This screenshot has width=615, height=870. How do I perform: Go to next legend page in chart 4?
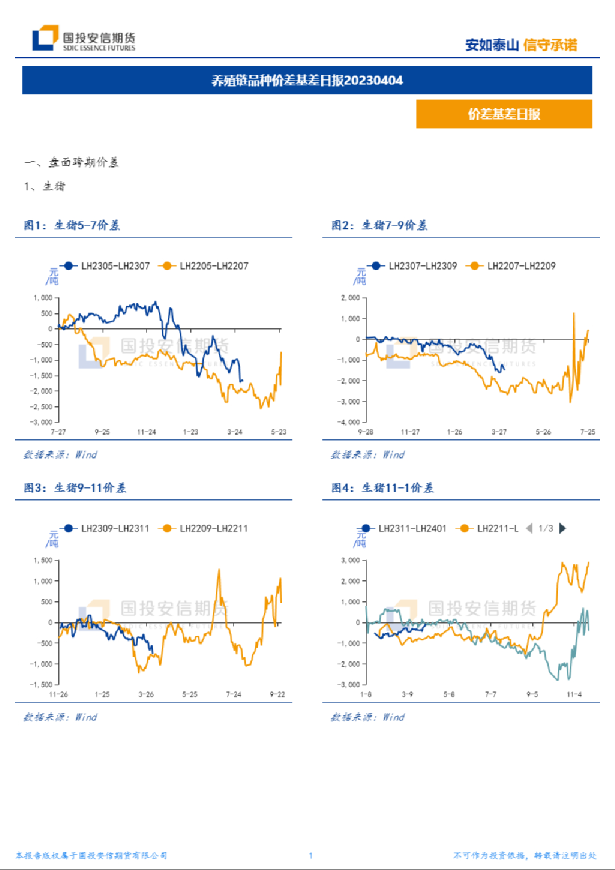coord(563,527)
